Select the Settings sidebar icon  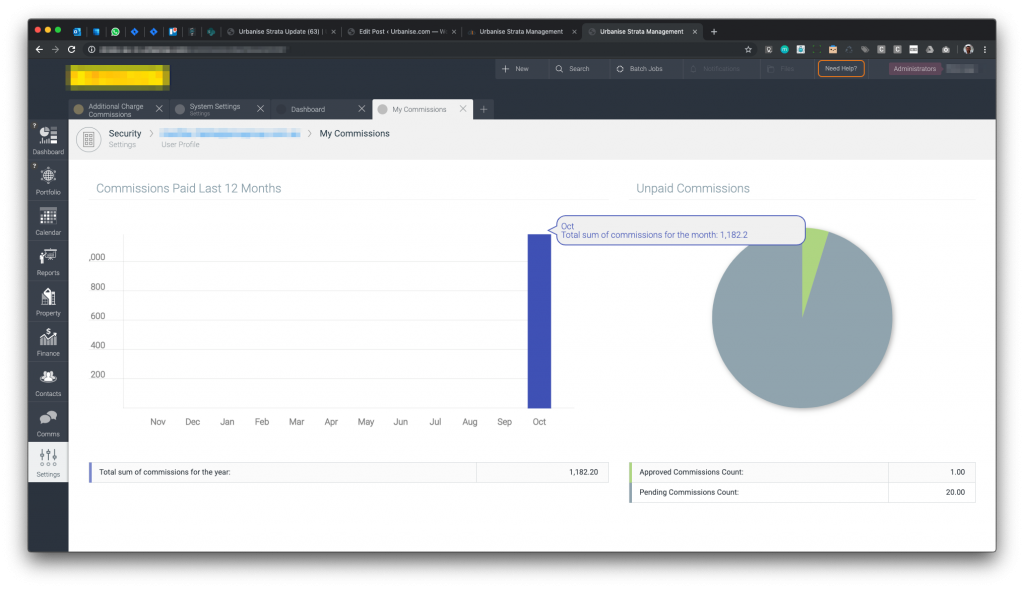pos(48,462)
